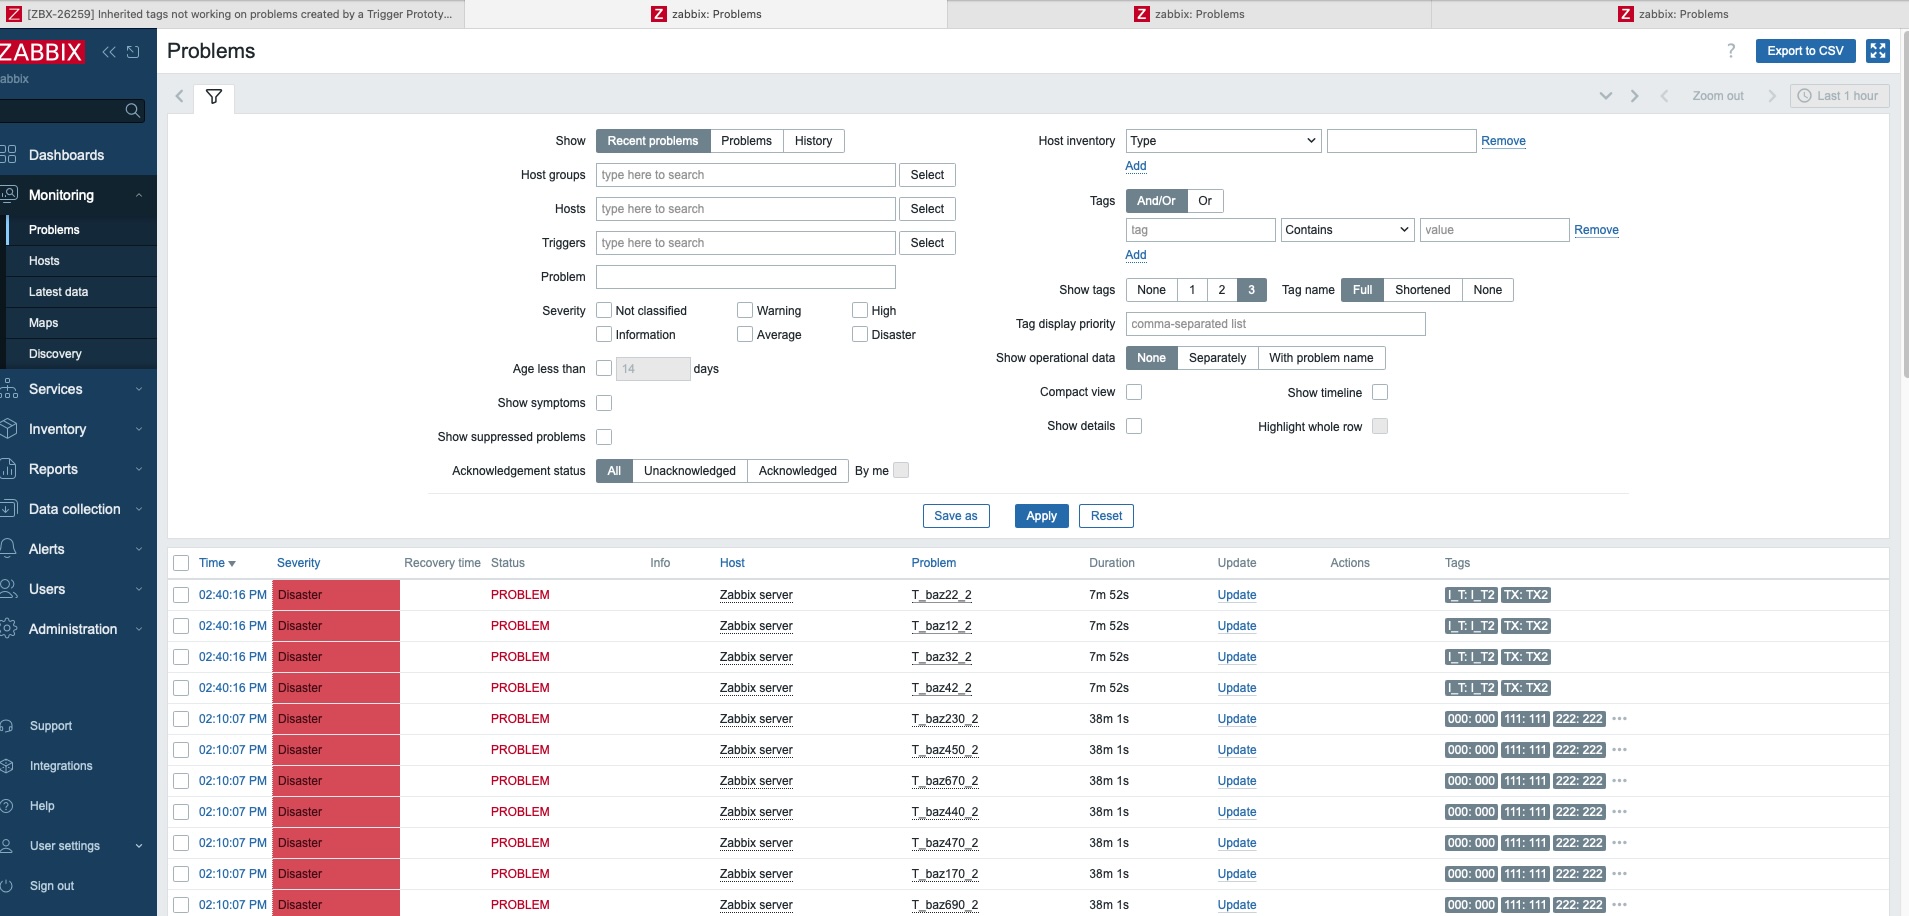Switch Show to History tab
Viewport: 1909px width, 916px height.
pyautogui.click(x=813, y=141)
